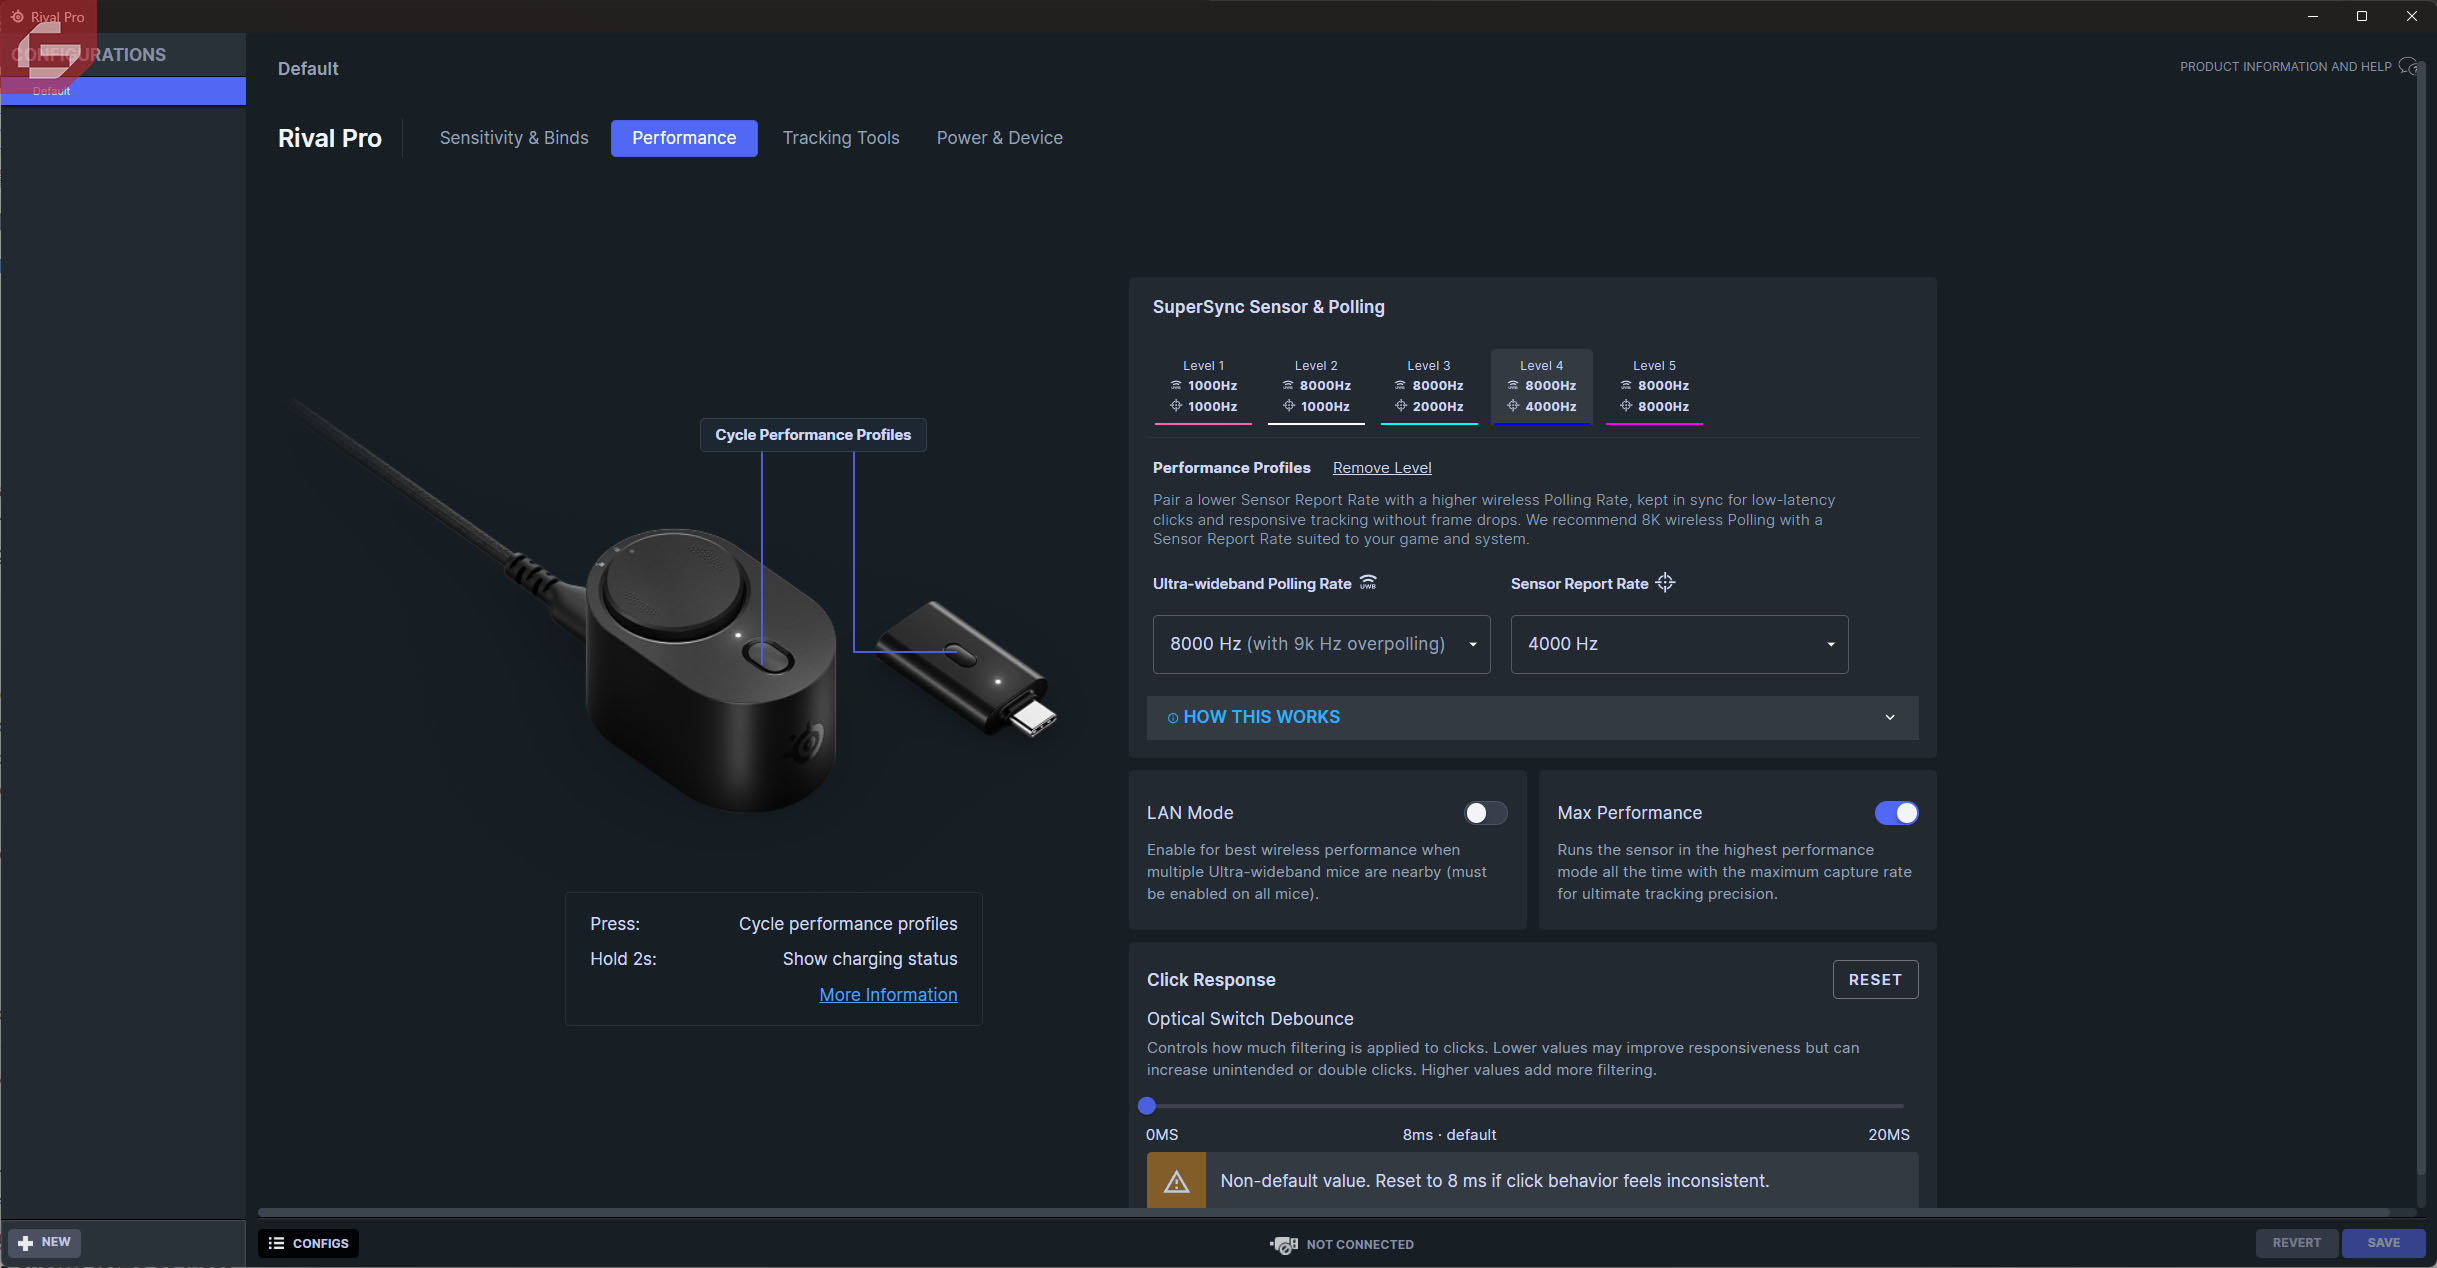Select Level 4 performance profile

1541,387
